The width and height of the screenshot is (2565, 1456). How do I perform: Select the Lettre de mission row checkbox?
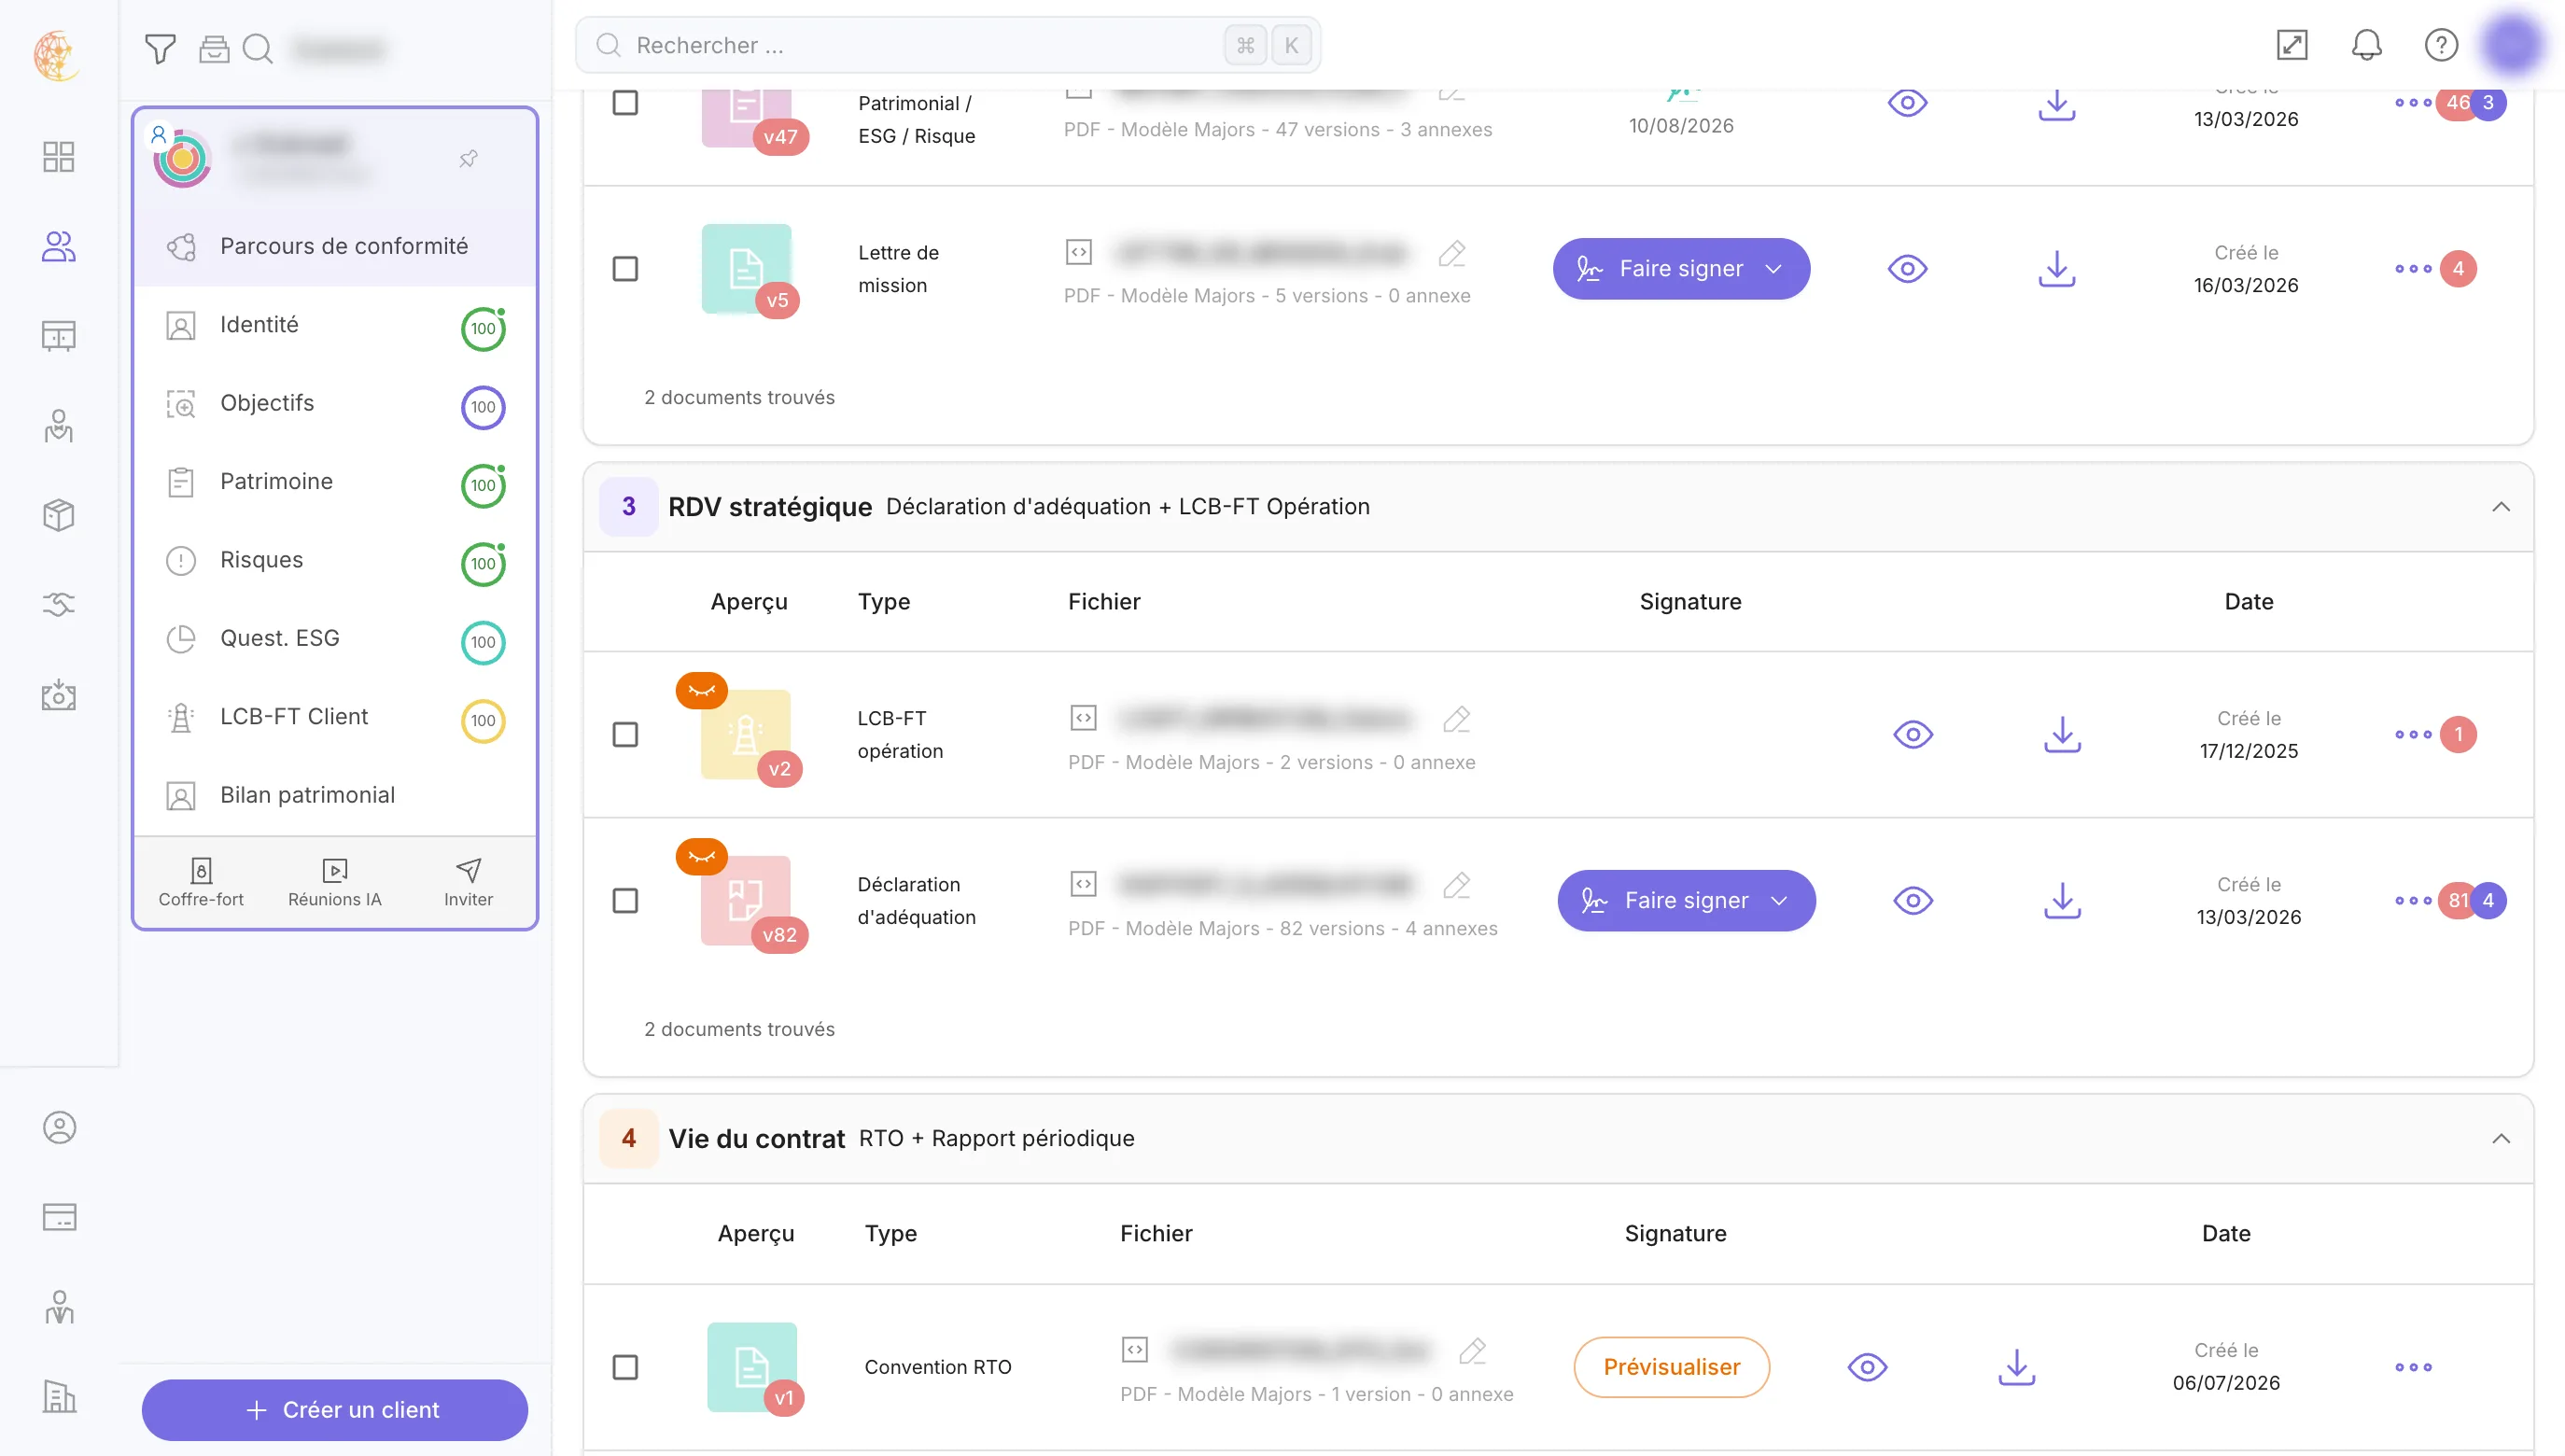625,269
